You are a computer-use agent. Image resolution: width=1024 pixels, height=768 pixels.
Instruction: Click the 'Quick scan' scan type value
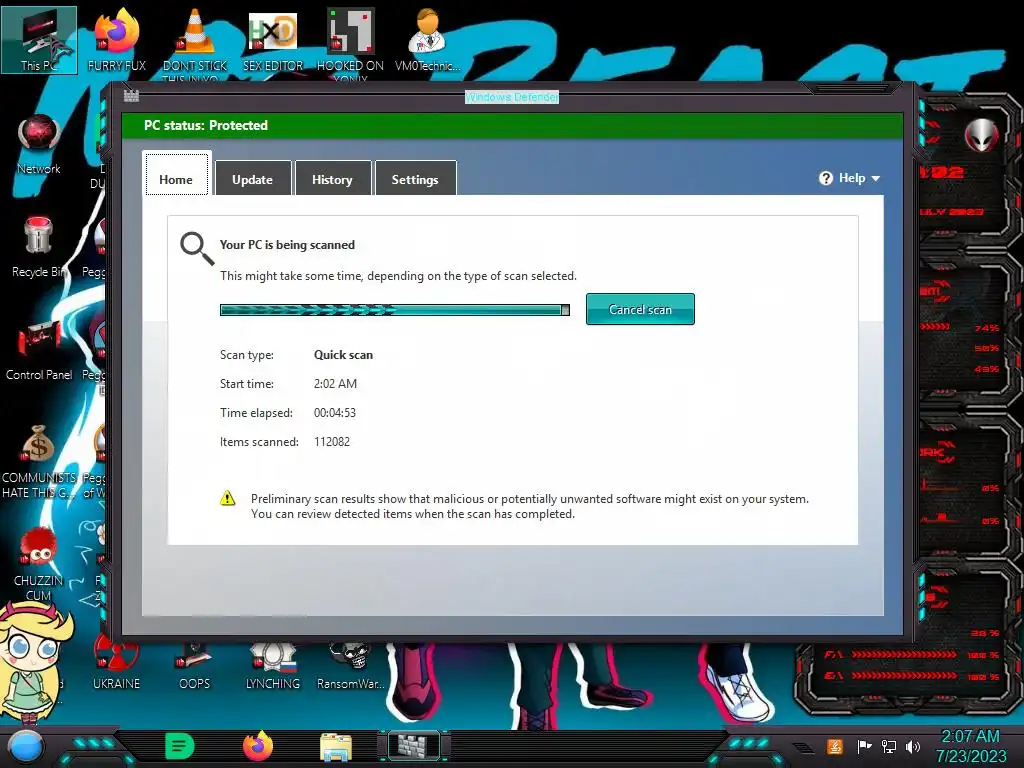click(343, 355)
